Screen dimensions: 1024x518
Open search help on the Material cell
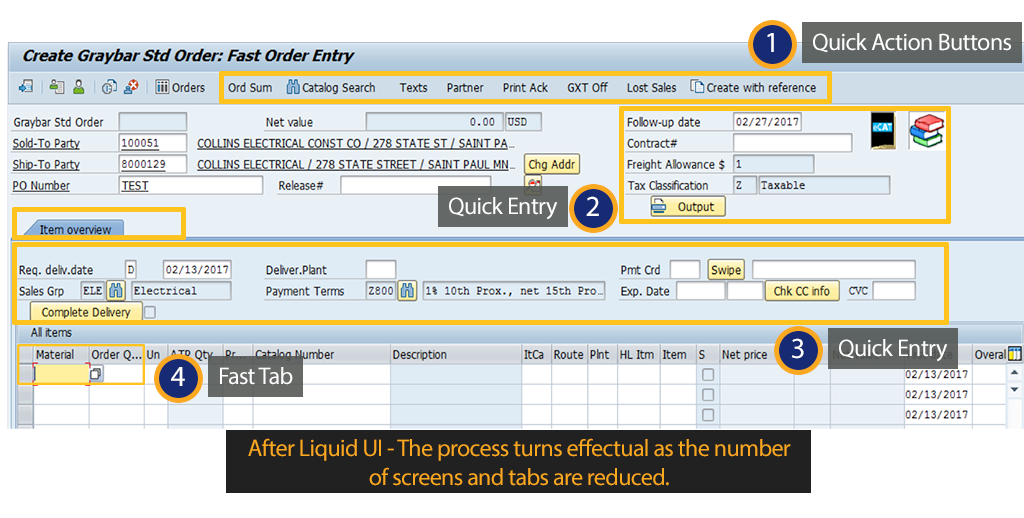tap(97, 374)
